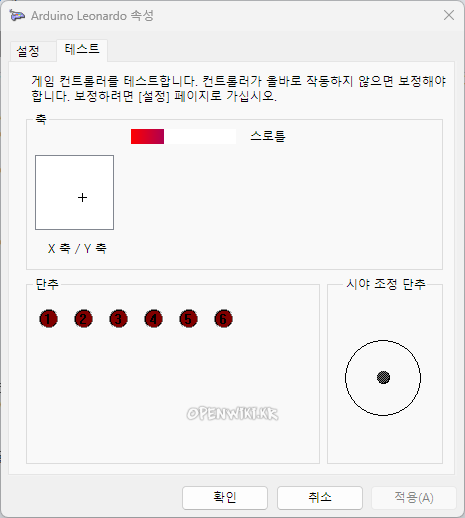Viewport: 465px width, 518px height.
Task: Switch to the 설정 tab
Action: 28,51
